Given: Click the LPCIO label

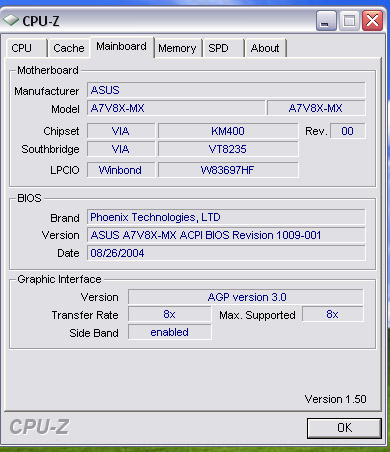Looking at the screenshot, I should pos(65,170).
